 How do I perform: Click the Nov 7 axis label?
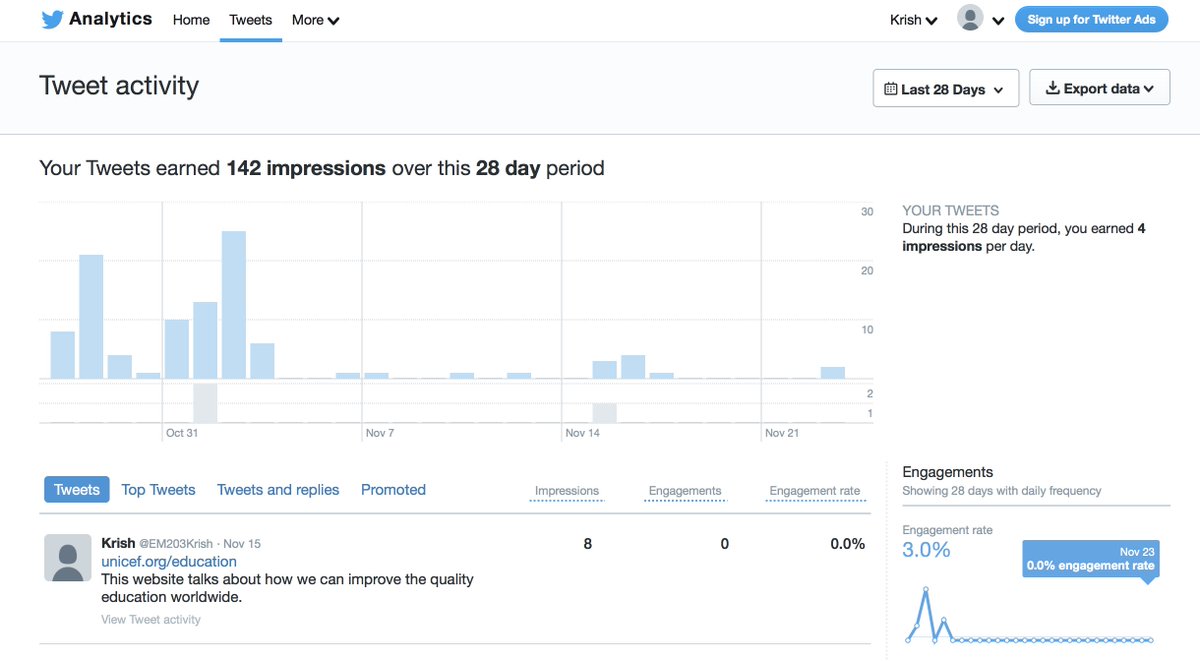pos(380,433)
